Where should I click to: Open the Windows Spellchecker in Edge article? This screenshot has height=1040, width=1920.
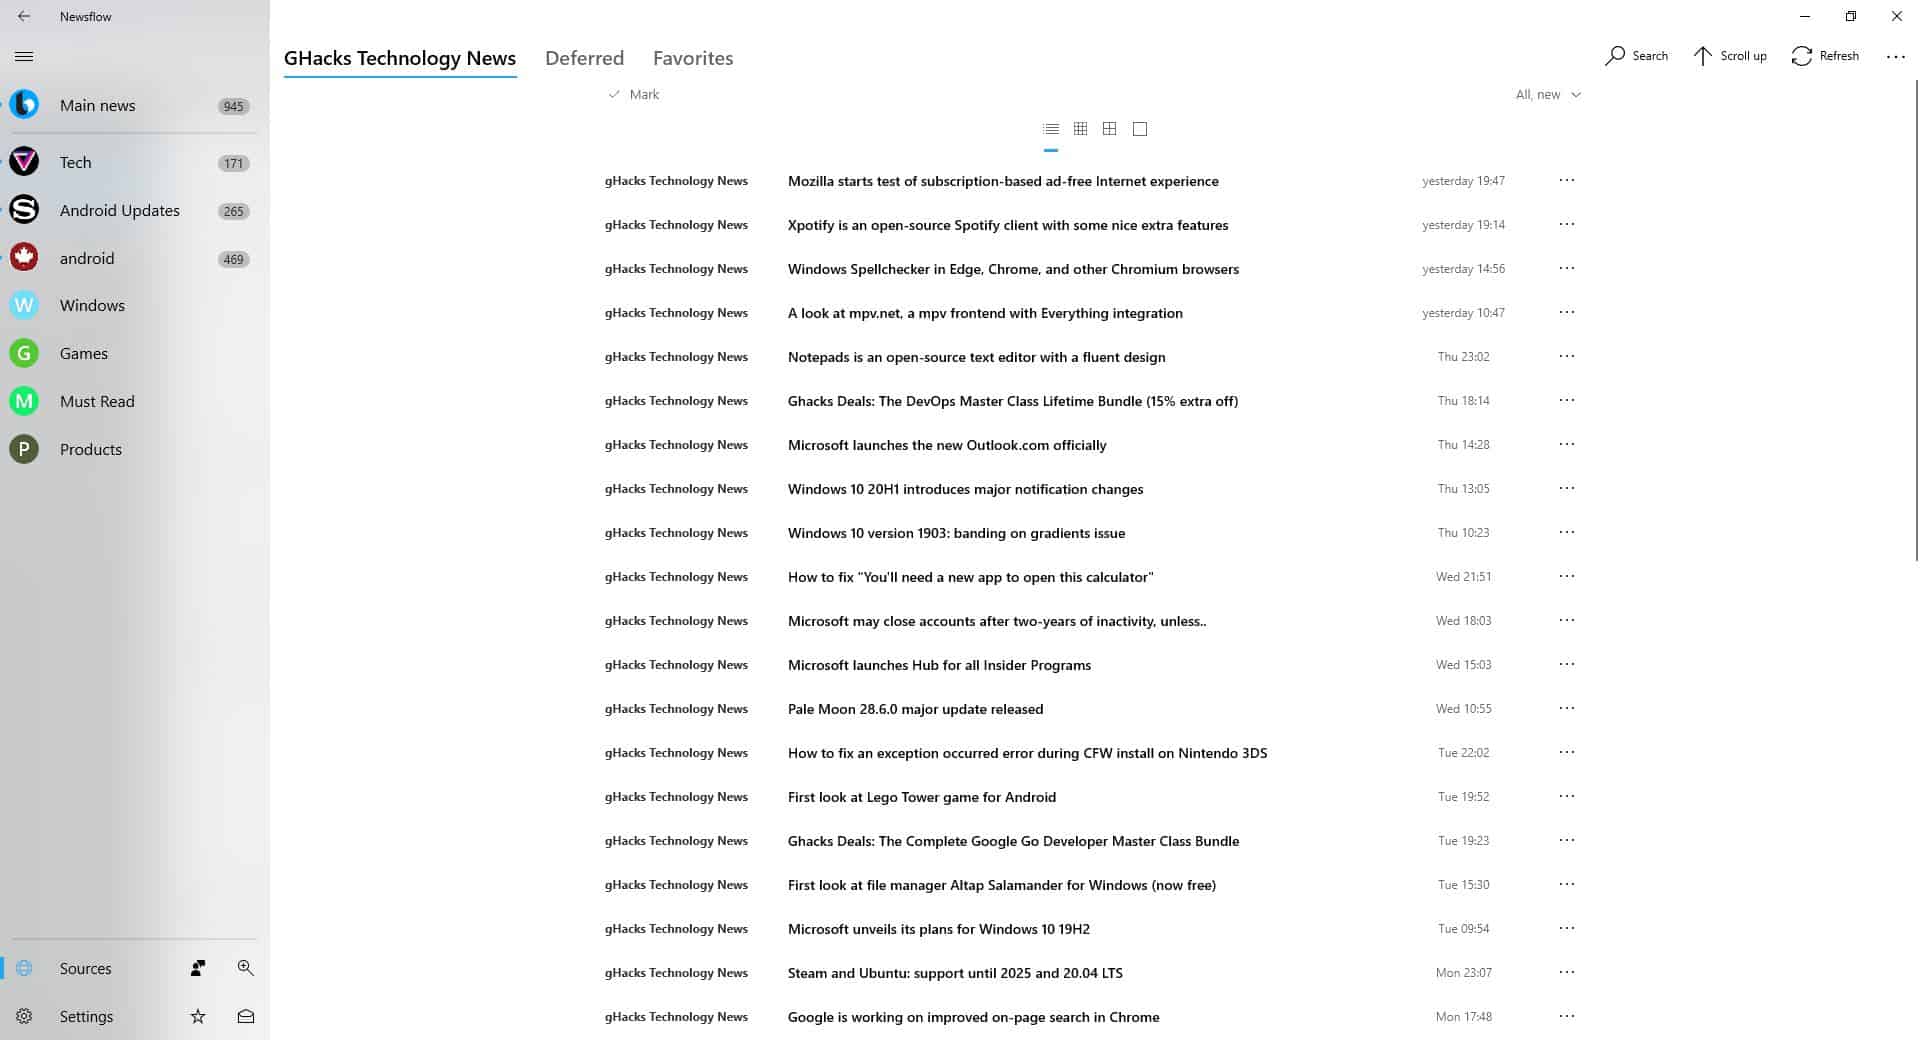point(1013,269)
